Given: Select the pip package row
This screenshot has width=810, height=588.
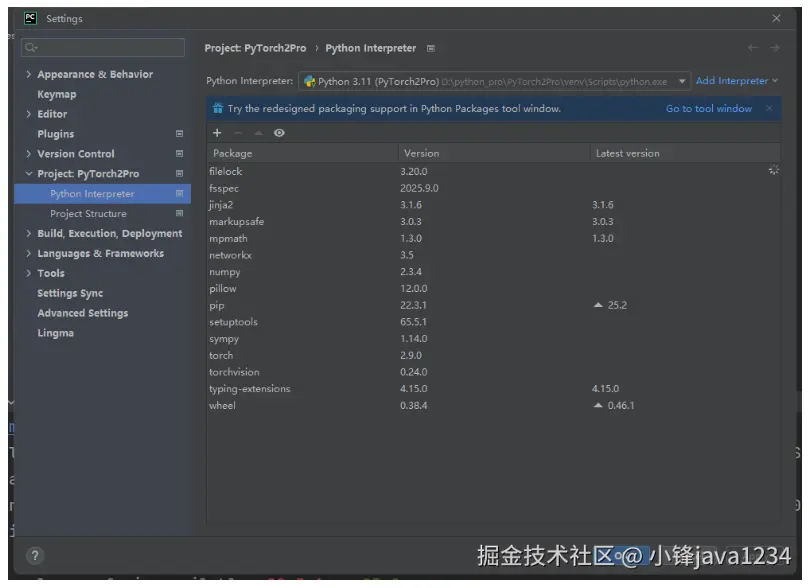Looking at the screenshot, I should click(x=493, y=305).
